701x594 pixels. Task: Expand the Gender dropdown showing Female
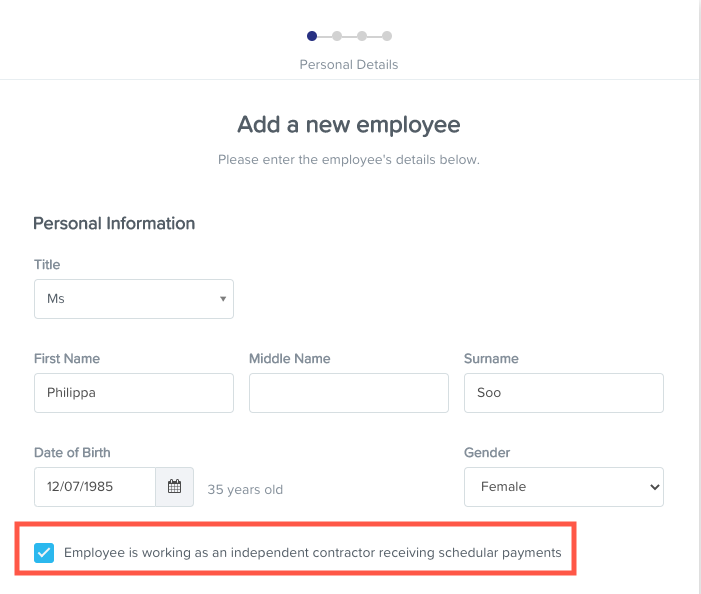coord(563,487)
